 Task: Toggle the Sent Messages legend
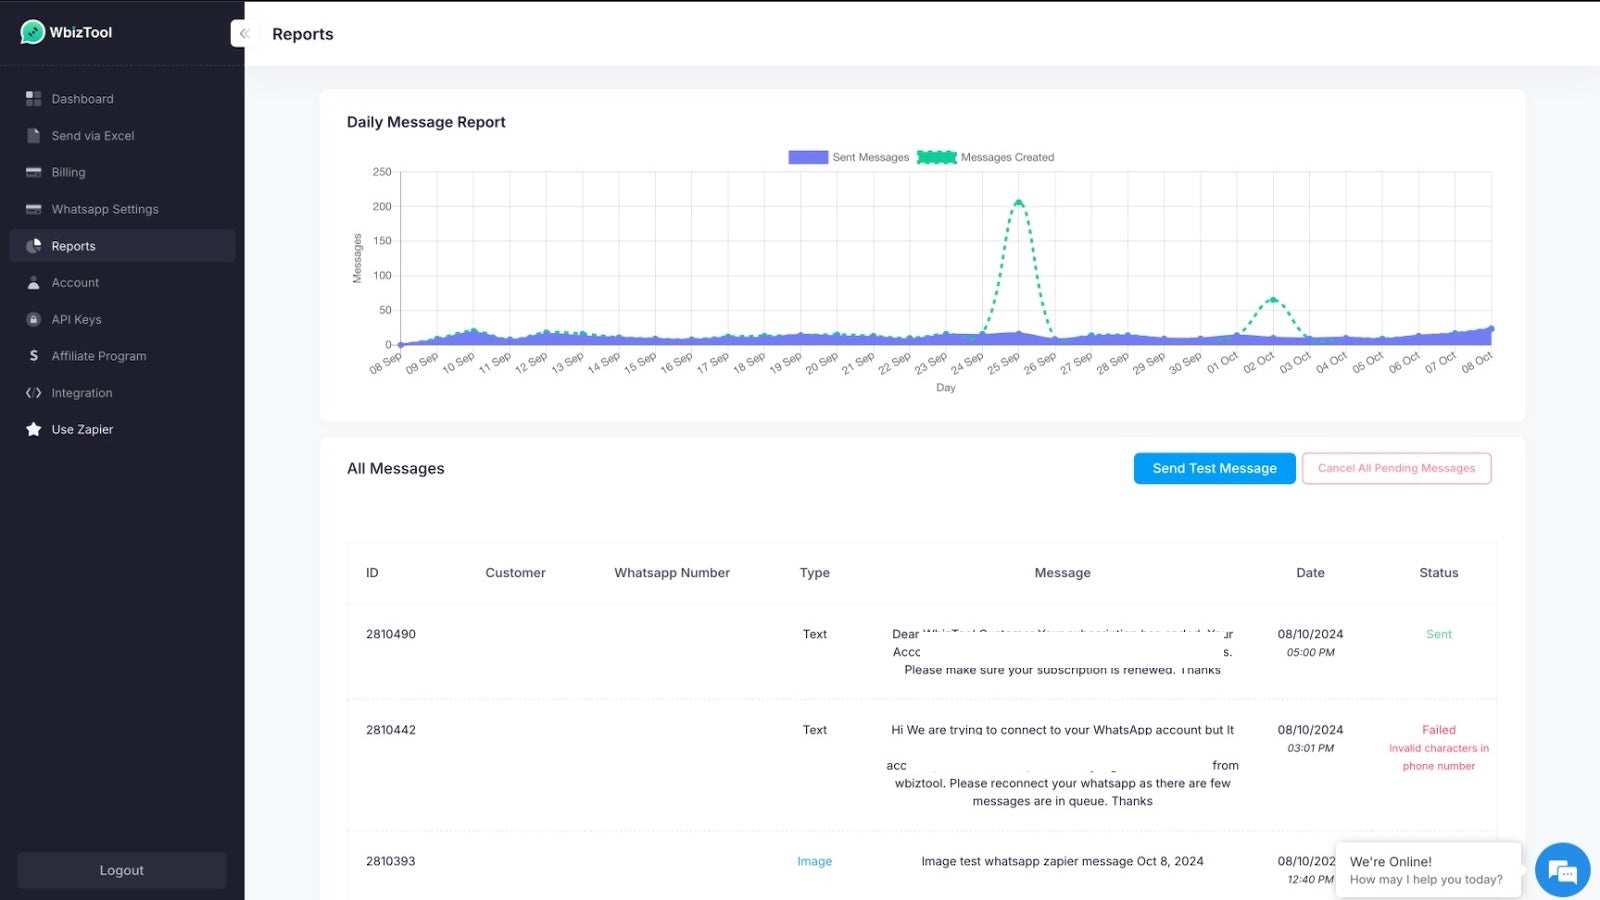(848, 157)
